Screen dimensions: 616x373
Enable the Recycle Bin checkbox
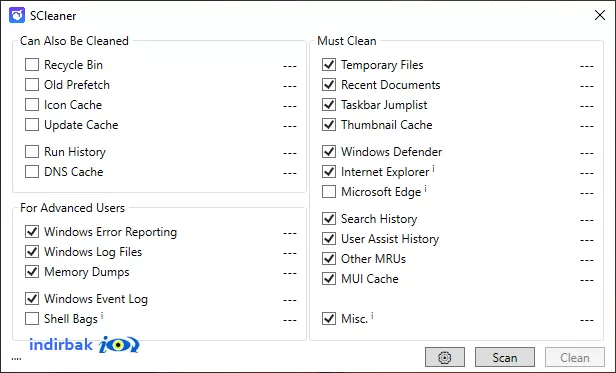(32, 64)
